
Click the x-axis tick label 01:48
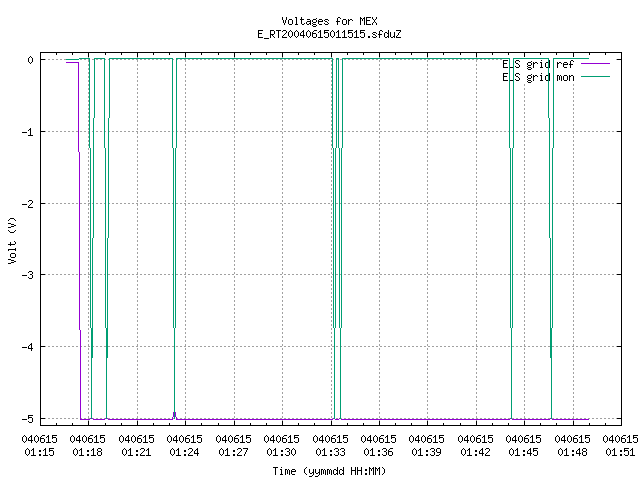pyautogui.click(x=572, y=452)
